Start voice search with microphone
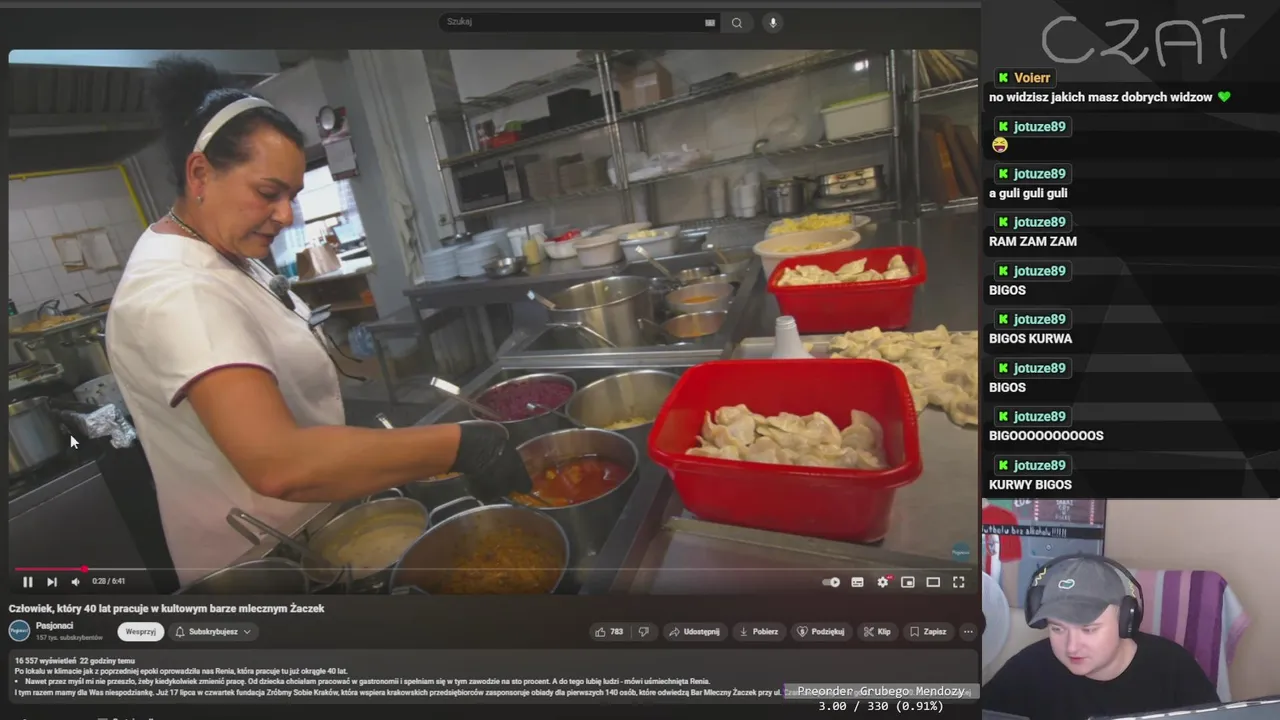 772,22
